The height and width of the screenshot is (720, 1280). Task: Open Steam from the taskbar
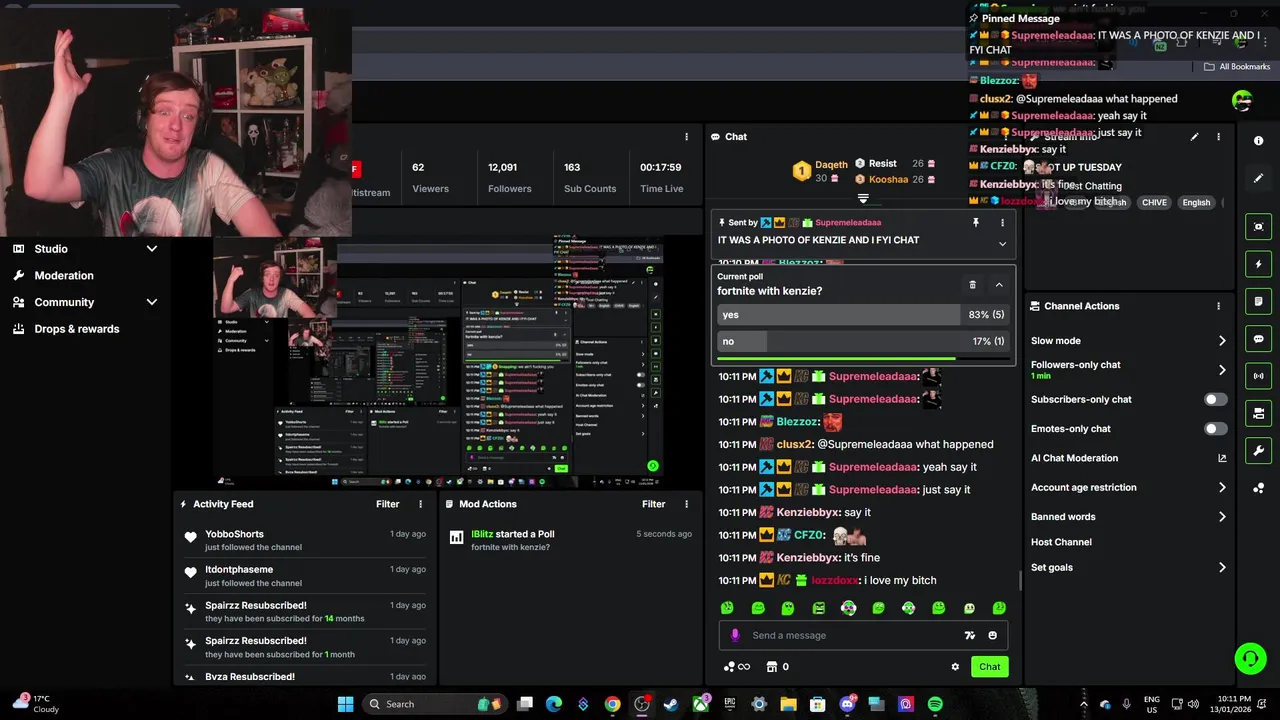pyautogui.click(x=671, y=704)
